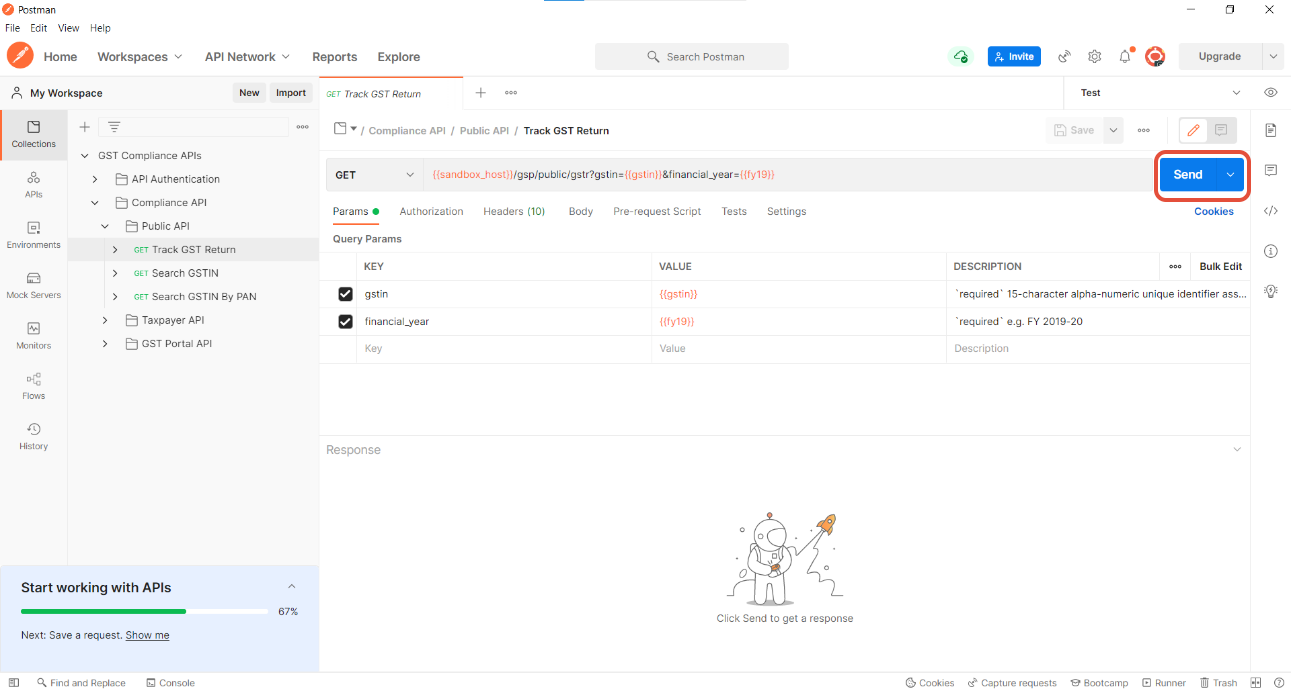Image resolution: width=1291 pixels, height=691 pixels.
Task: Open the Cookies link beside tabs
Action: pos(1214,211)
